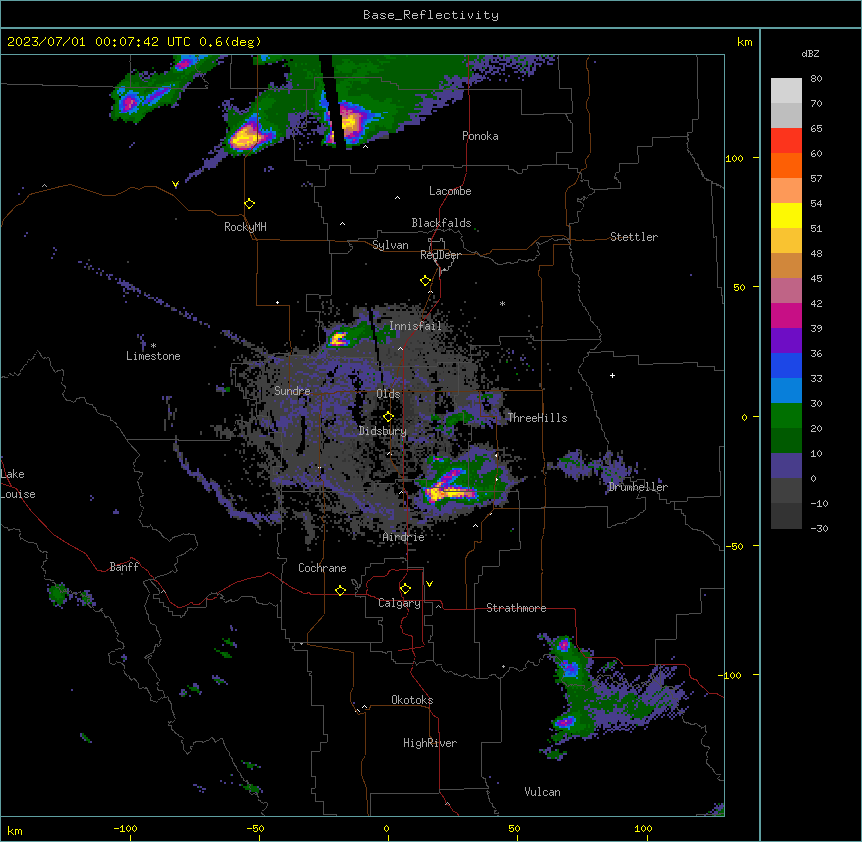Viewport: 862px width, 842px height.
Task: Click the Didsbury label
Action: point(383,431)
